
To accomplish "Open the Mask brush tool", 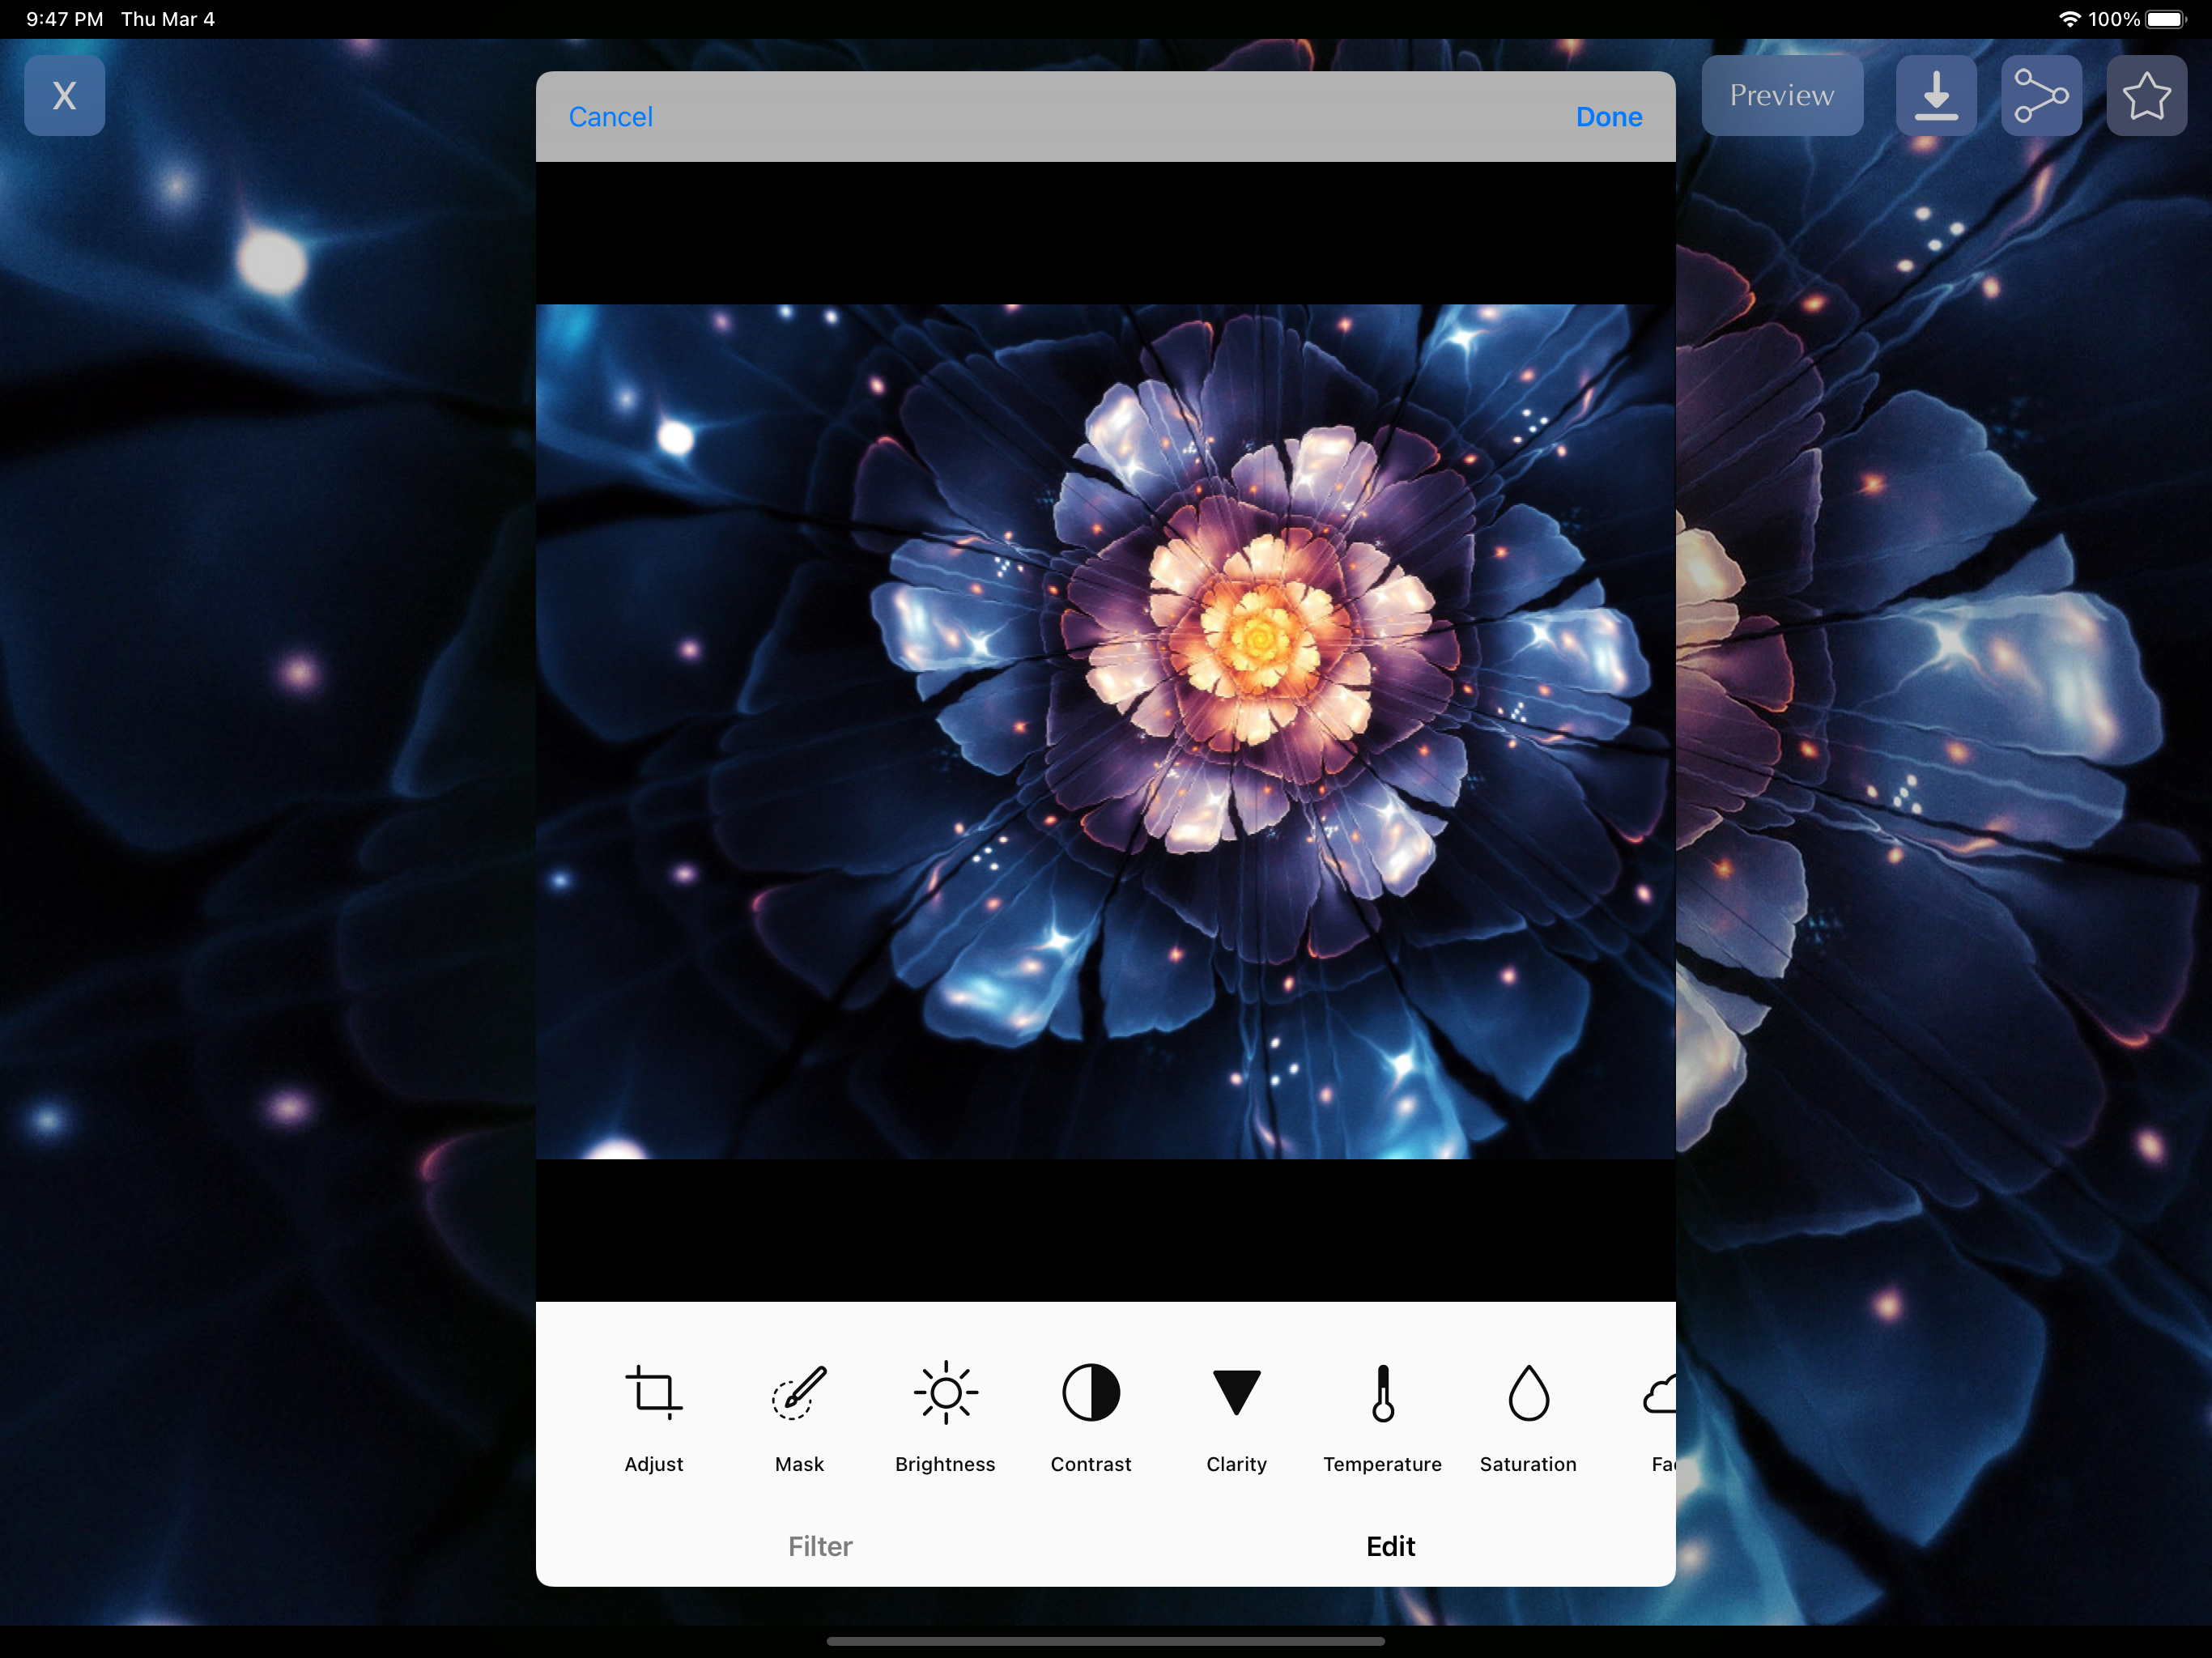I will pyautogui.click(x=799, y=1394).
